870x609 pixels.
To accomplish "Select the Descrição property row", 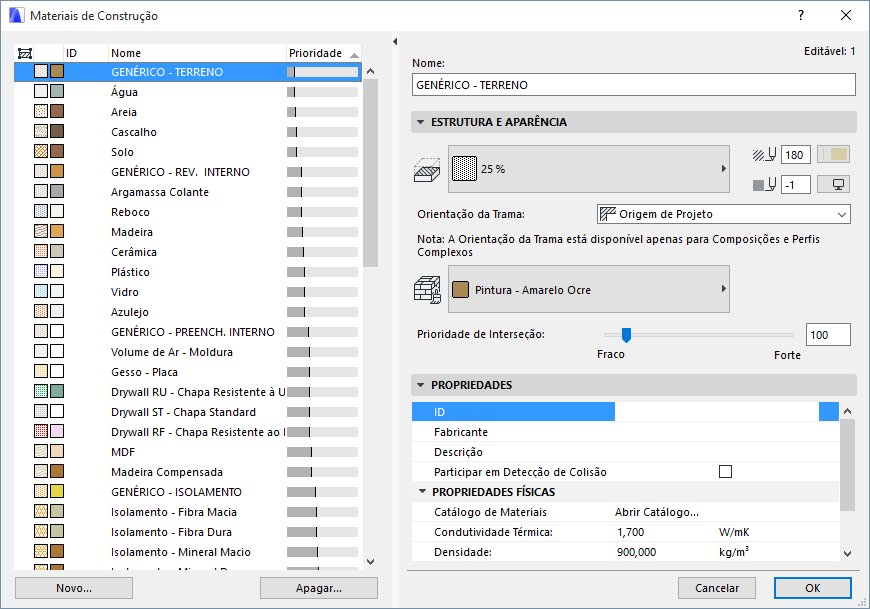I will (625, 452).
